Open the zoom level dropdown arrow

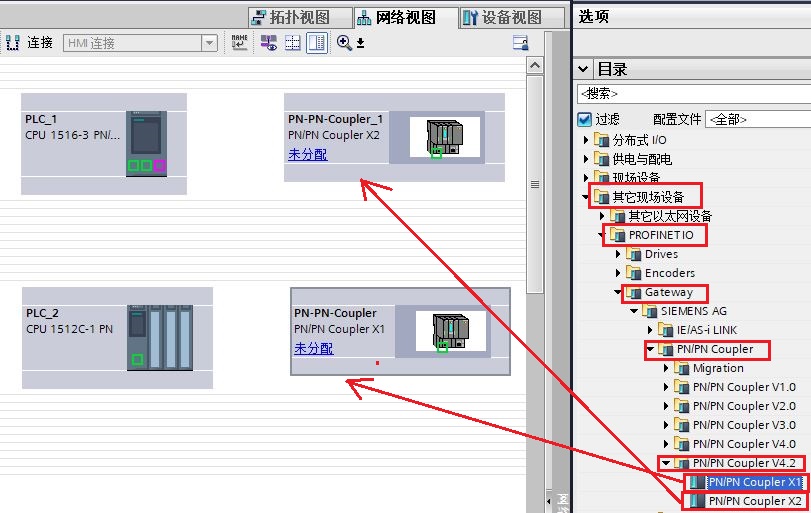coord(361,43)
